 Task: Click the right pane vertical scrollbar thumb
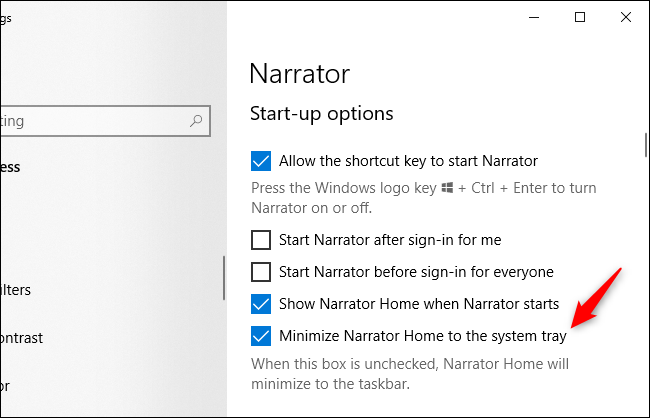pos(646,145)
